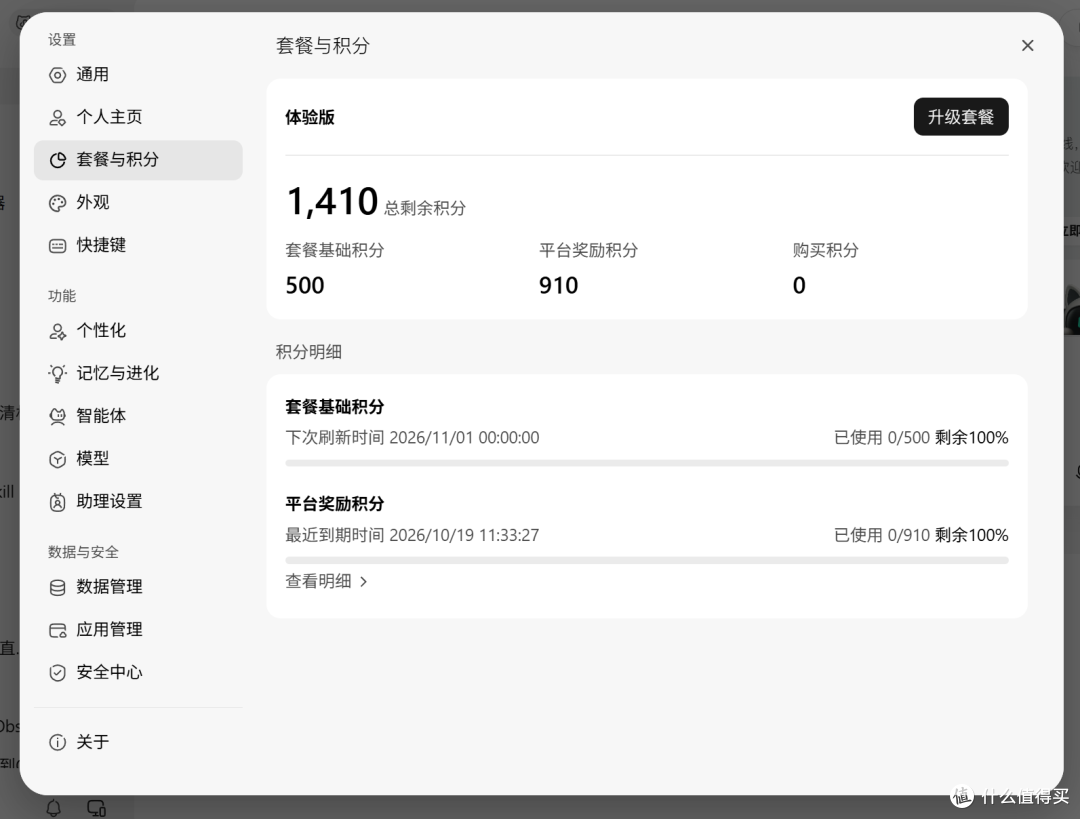Click the 安全中心 shield icon

58,673
